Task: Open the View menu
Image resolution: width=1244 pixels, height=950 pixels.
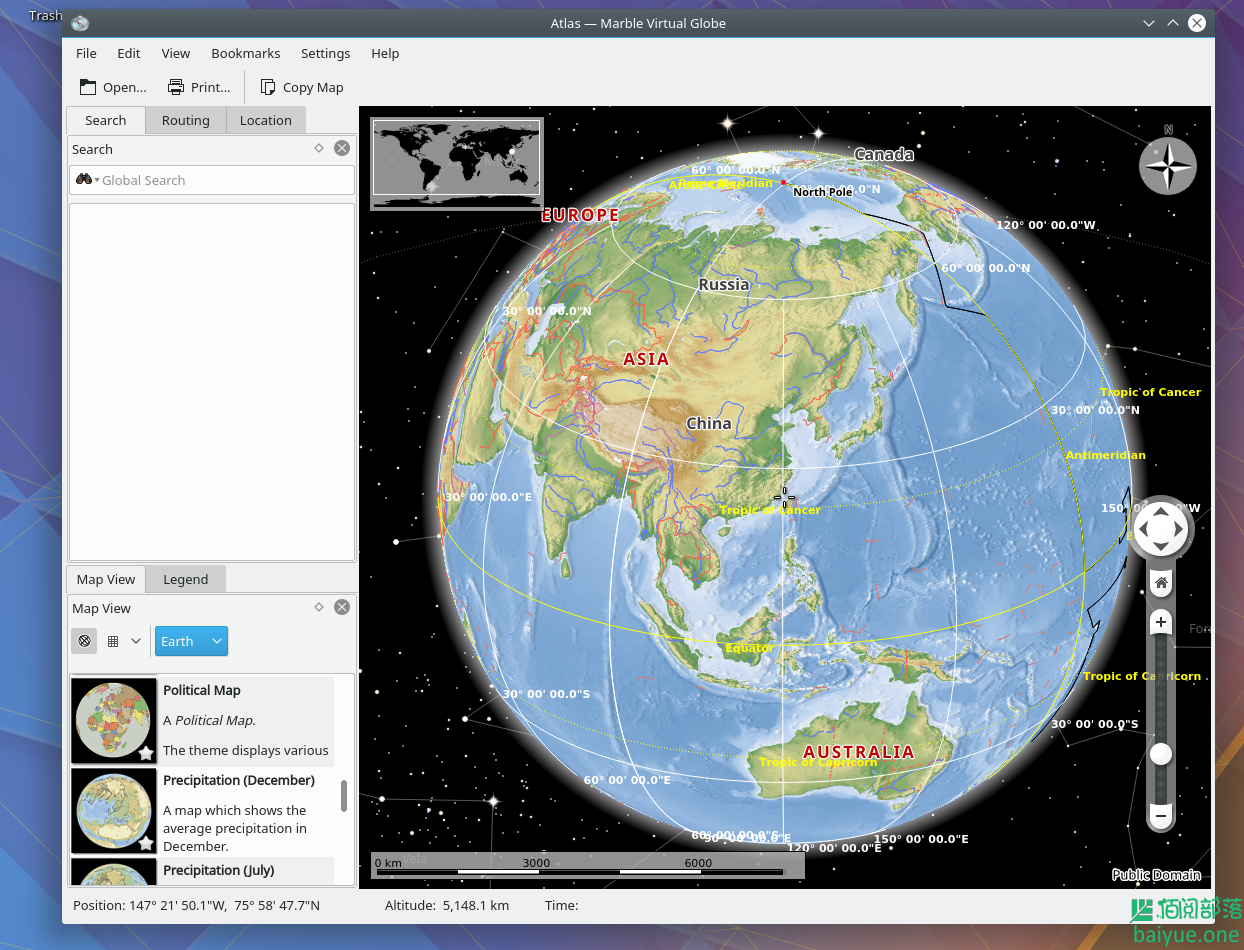Action: (x=176, y=53)
